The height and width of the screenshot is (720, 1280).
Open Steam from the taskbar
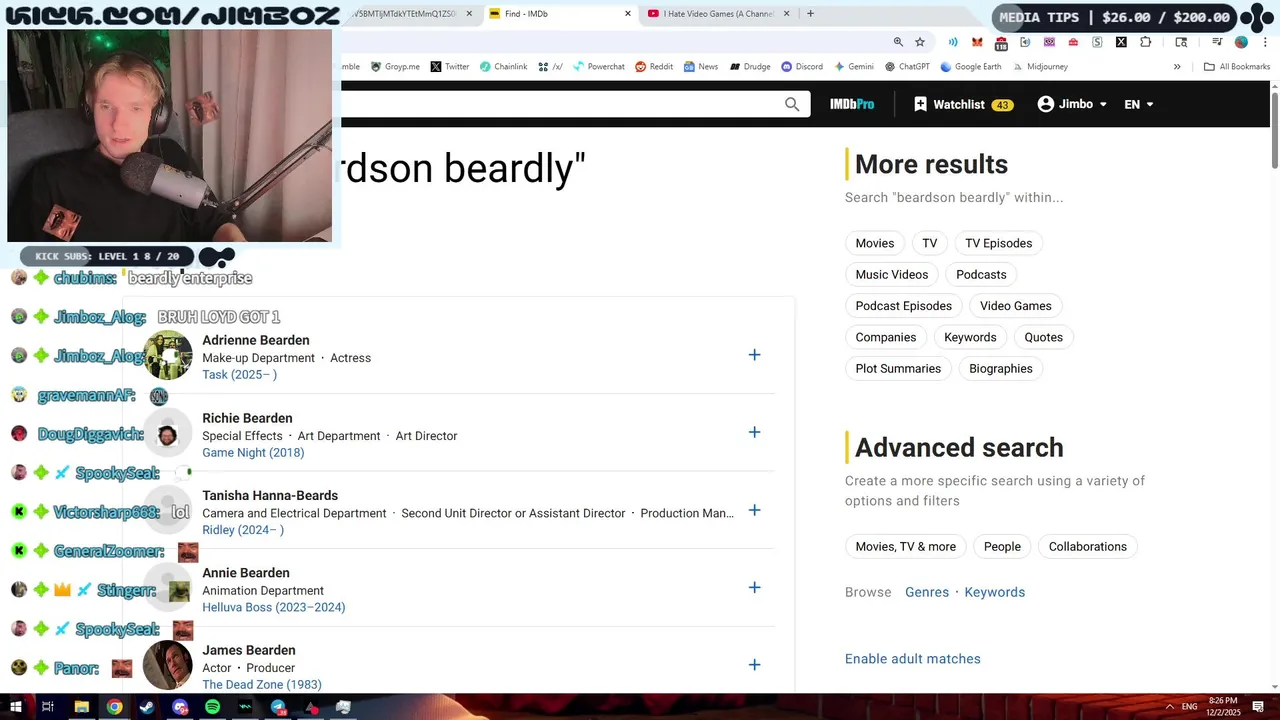pyautogui.click(x=147, y=707)
